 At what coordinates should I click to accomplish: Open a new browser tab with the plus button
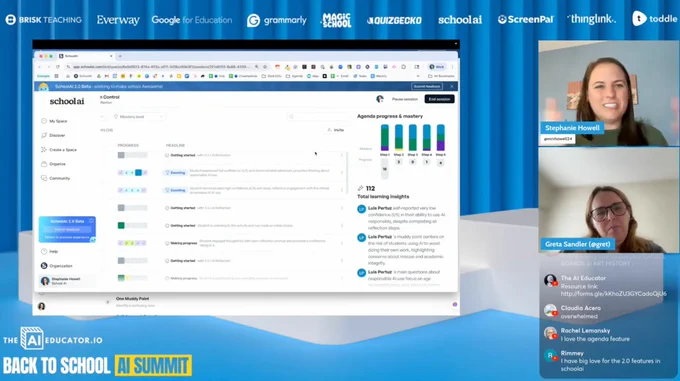(x=120, y=56)
